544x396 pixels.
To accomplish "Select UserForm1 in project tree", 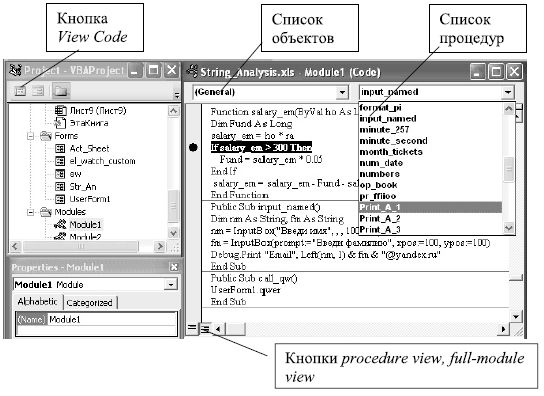I will (90, 199).
